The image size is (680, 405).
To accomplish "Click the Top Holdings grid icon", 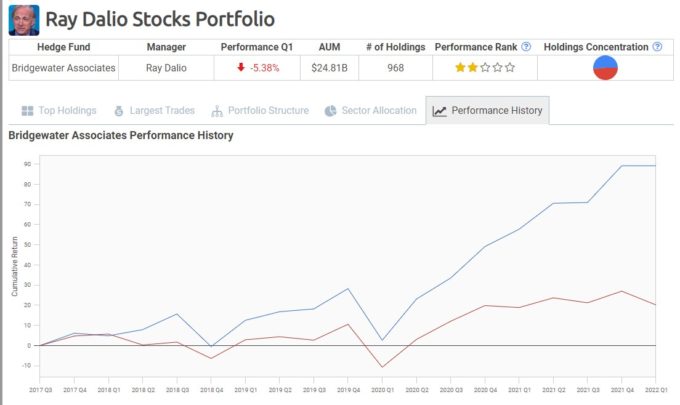I will coord(27,111).
